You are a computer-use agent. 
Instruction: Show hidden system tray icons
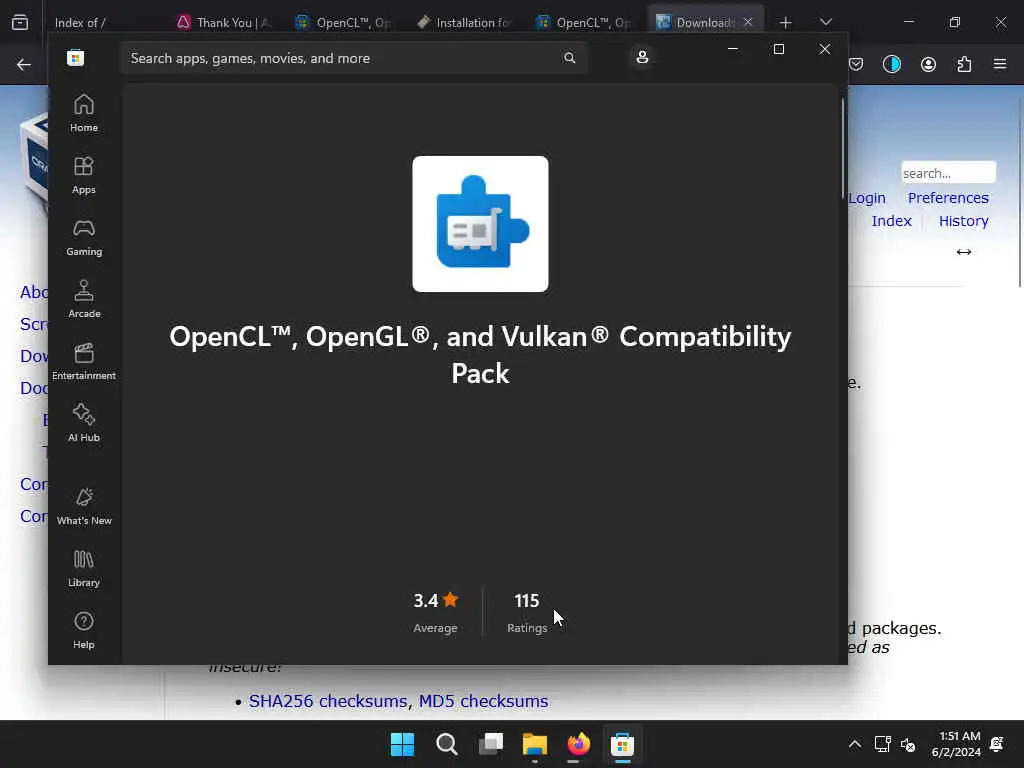click(854, 744)
